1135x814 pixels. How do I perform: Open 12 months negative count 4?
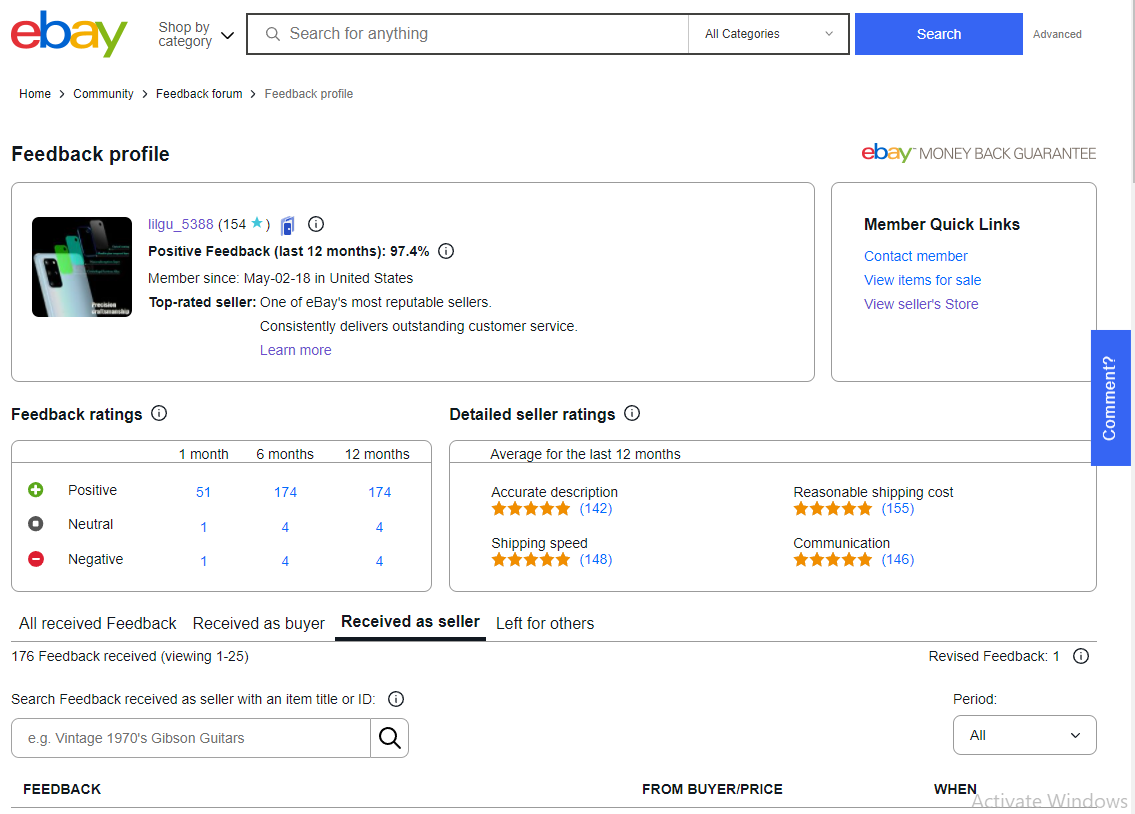[x=379, y=561]
